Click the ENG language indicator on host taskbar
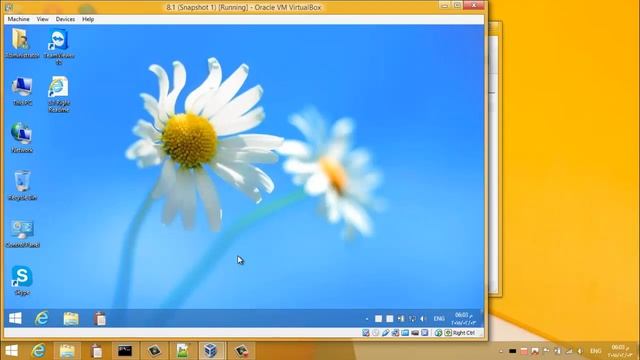The height and width of the screenshot is (360, 640). coord(596,351)
